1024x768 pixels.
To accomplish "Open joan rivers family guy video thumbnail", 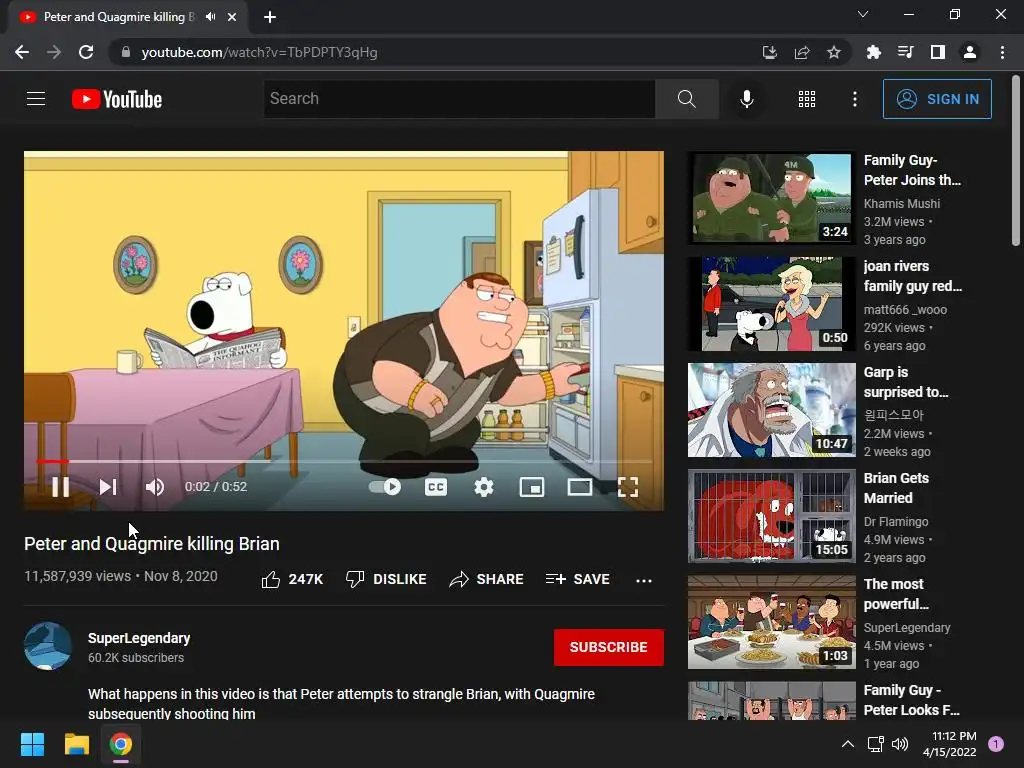I will click(x=771, y=304).
